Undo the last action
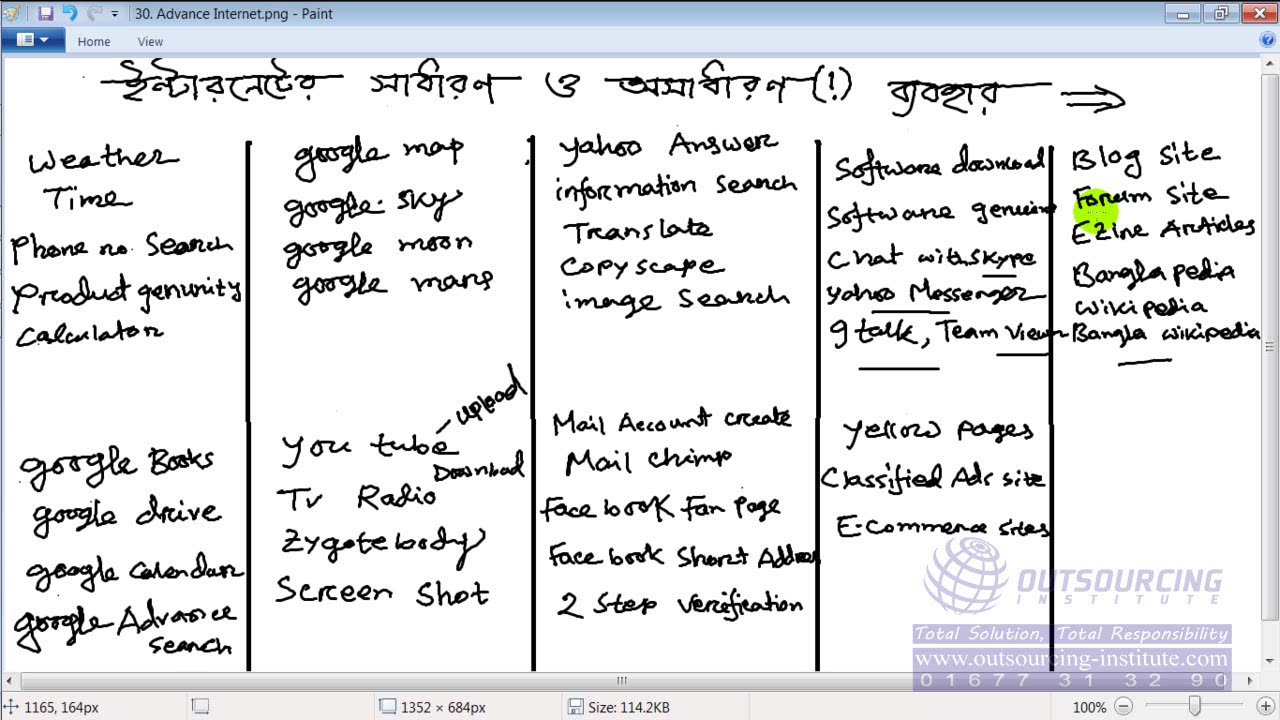Image resolution: width=1280 pixels, height=720 pixels. (x=70, y=14)
